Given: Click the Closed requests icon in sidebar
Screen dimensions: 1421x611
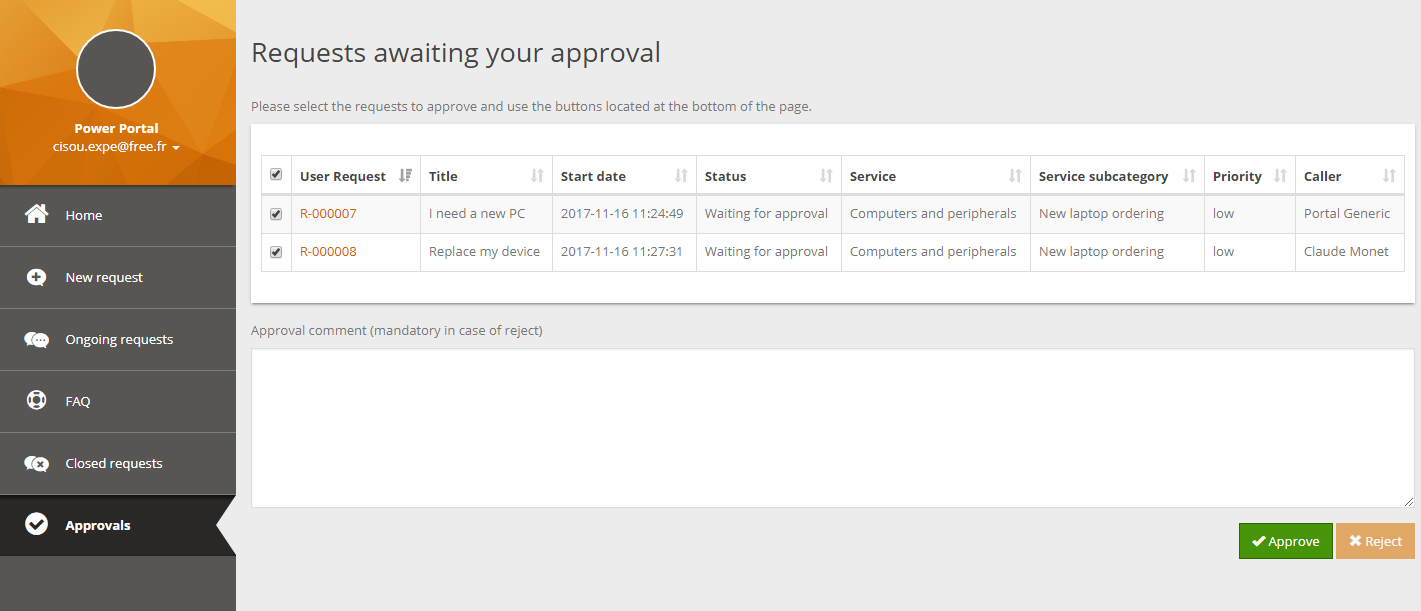Looking at the screenshot, I should (x=36, y=464).
